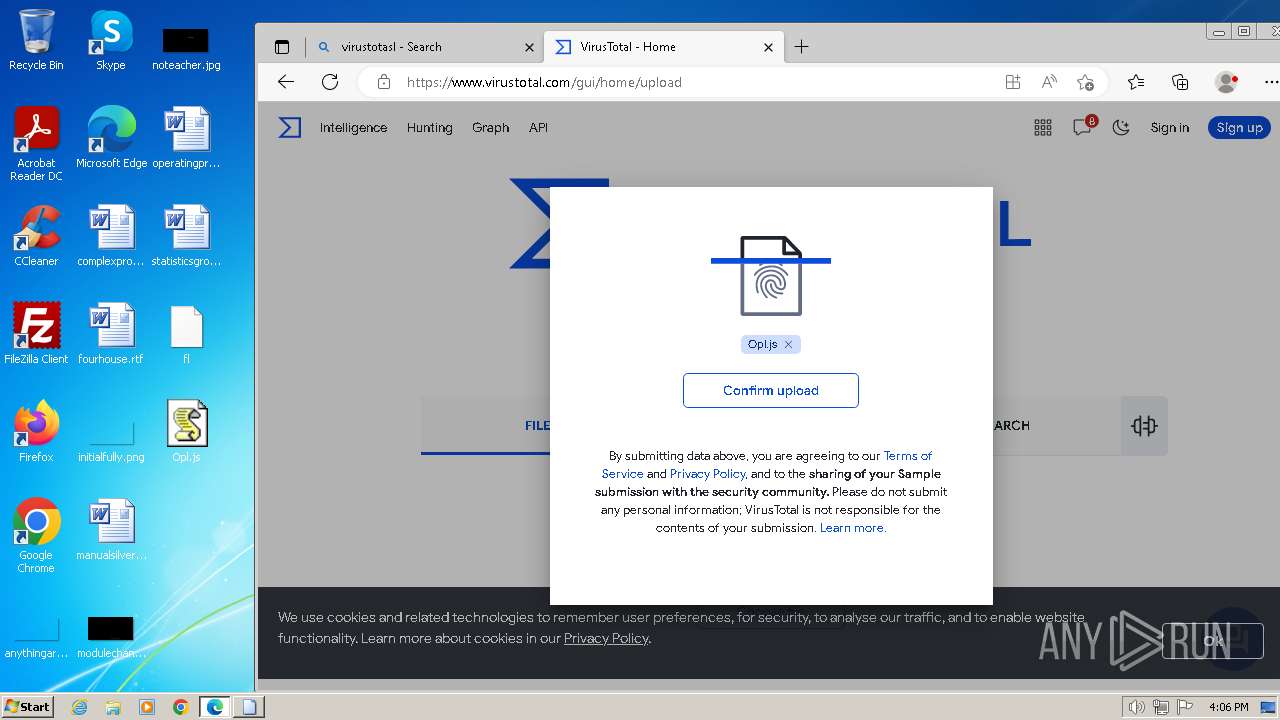The height and width of the screenshot is (720, 1280).
Task: Click the tab actions menu icon
Action: point(282,47)
